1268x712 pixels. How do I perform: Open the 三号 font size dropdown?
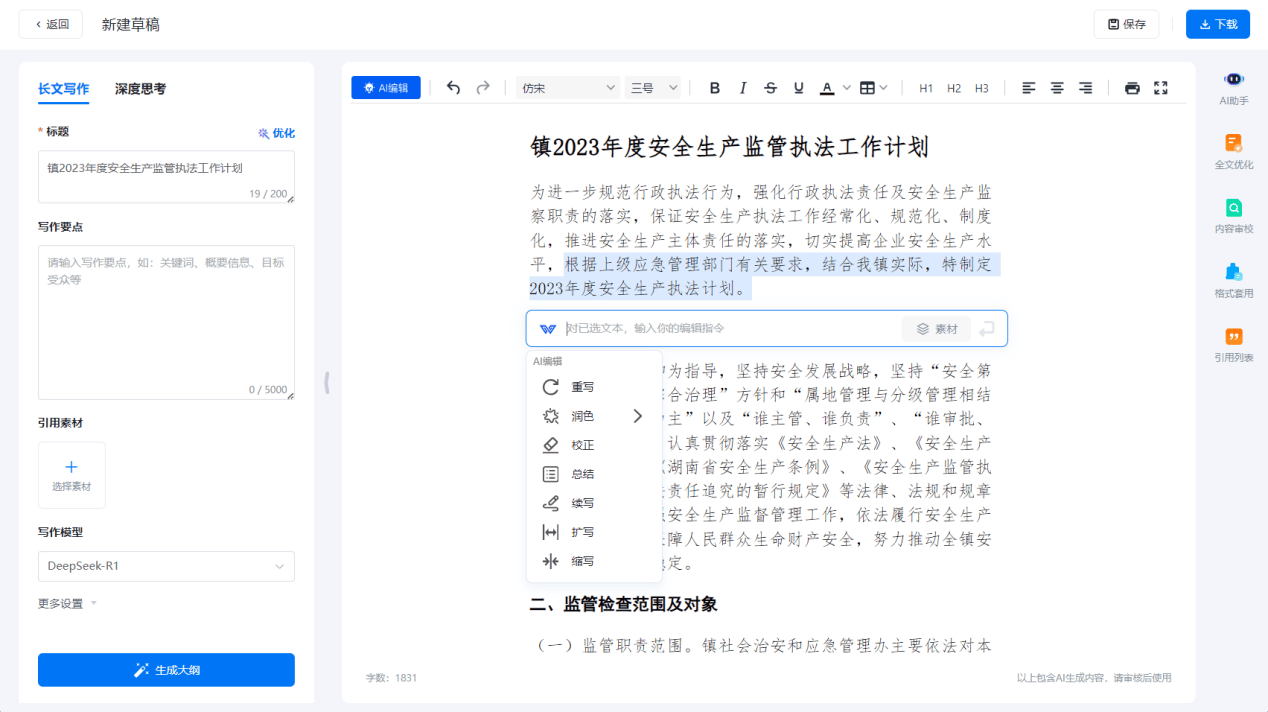[x=652, y=88]
